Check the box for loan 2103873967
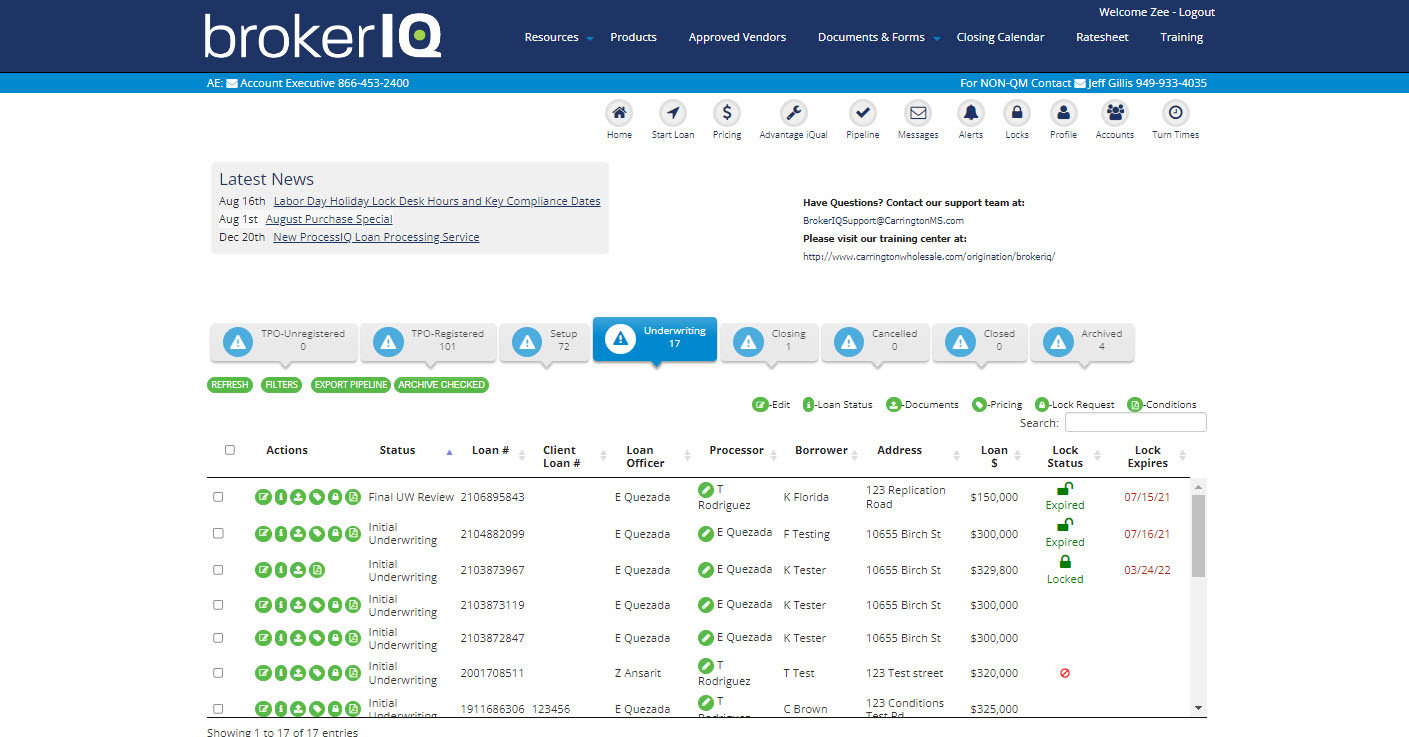Viewport: 1409px width, 737px height. (x=218, y=570)
